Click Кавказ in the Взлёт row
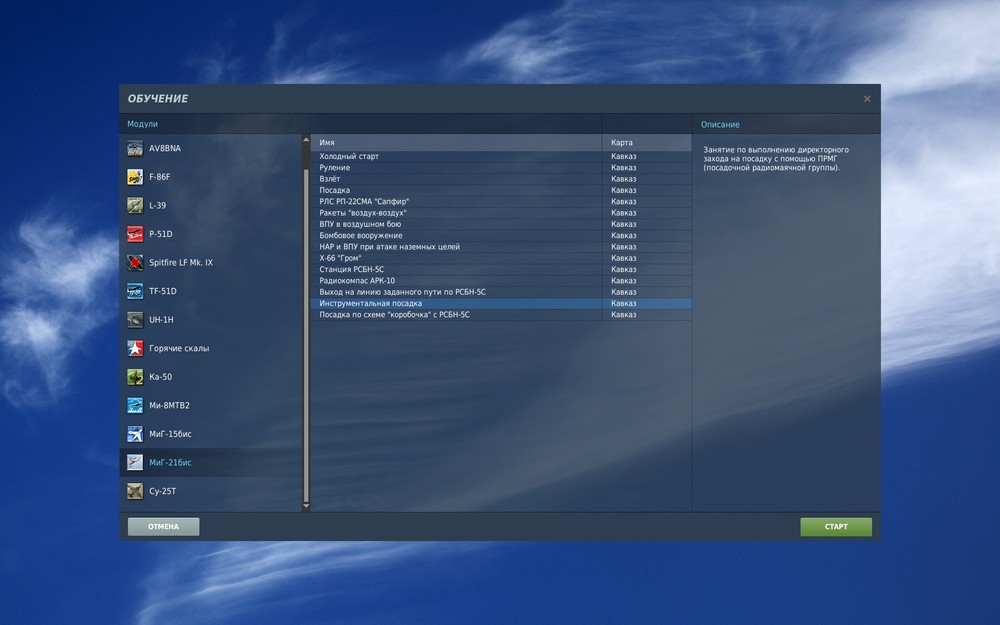 click(x=623, y=179)
